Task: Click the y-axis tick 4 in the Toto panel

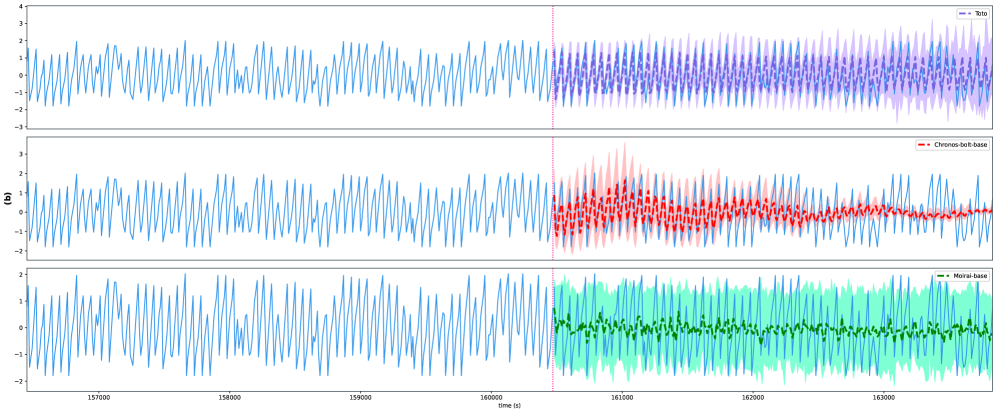Action: pyautogui.click(x=21, y=6)
